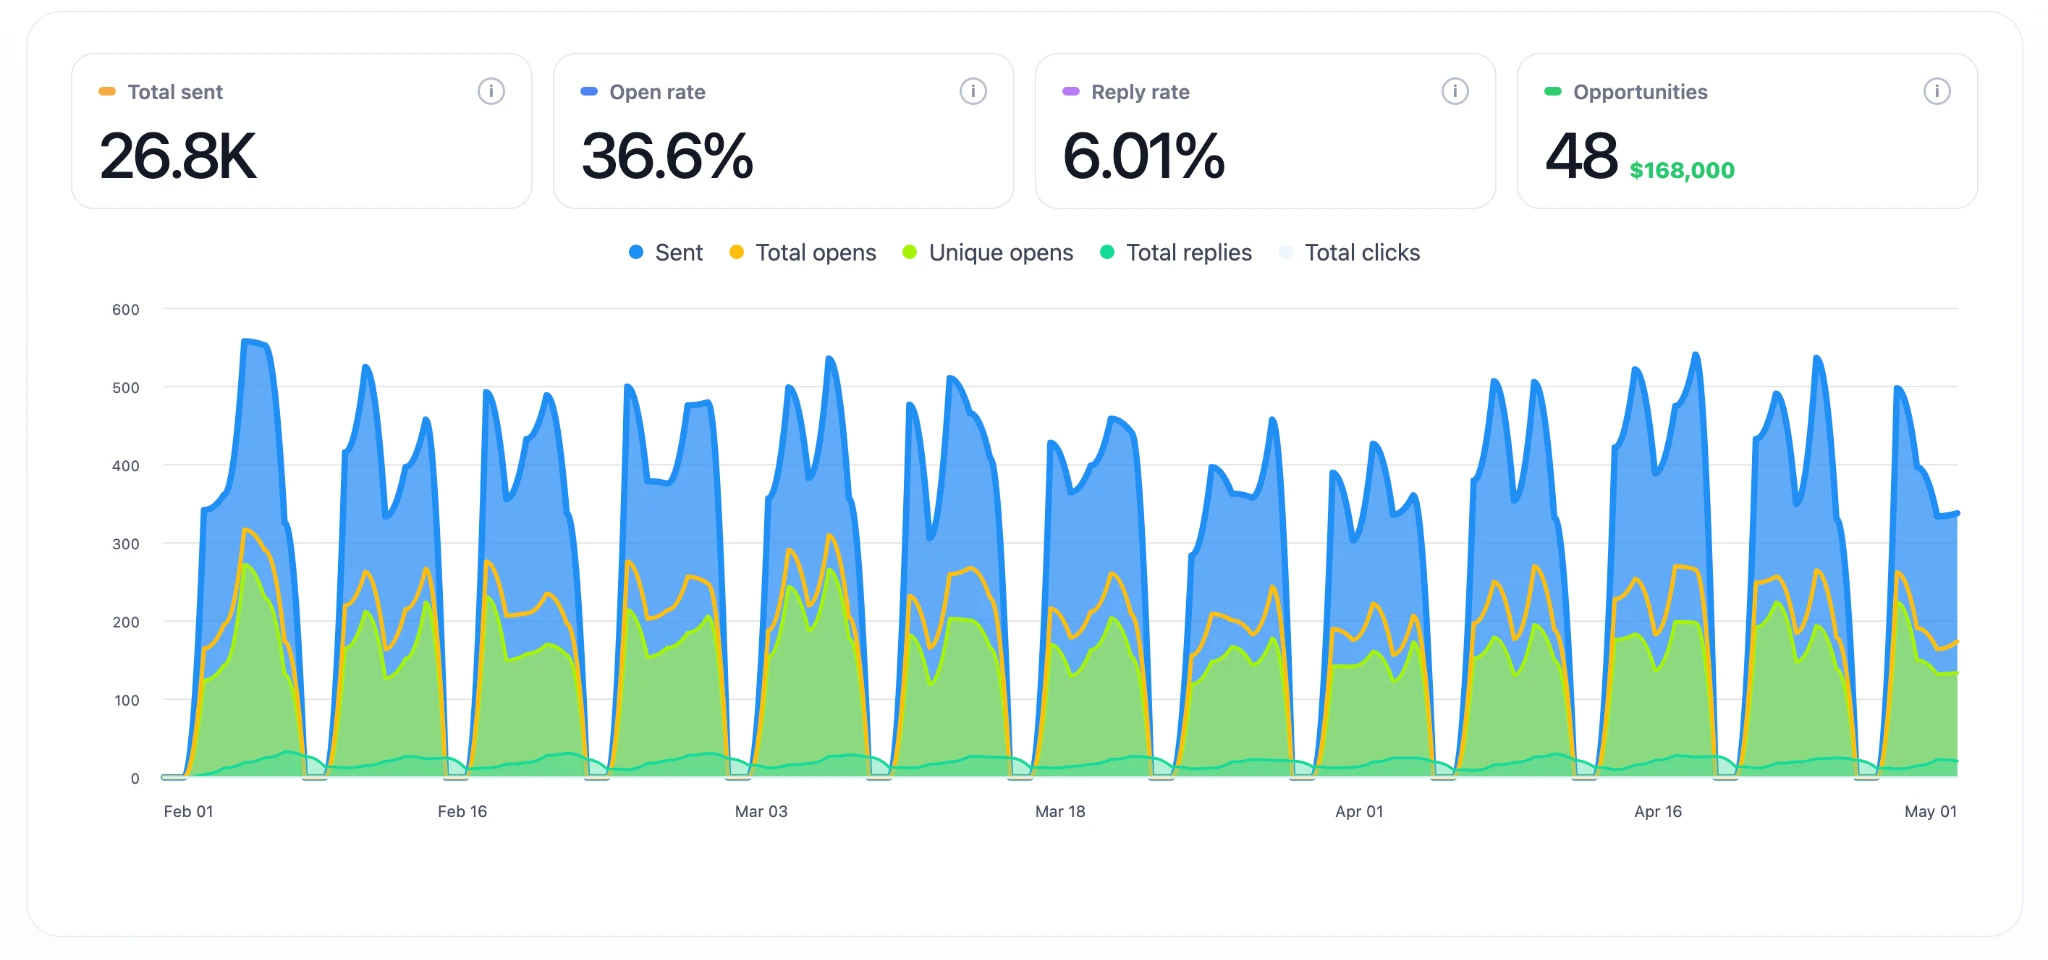Click the 200 y-axis label

click(126, 622)
